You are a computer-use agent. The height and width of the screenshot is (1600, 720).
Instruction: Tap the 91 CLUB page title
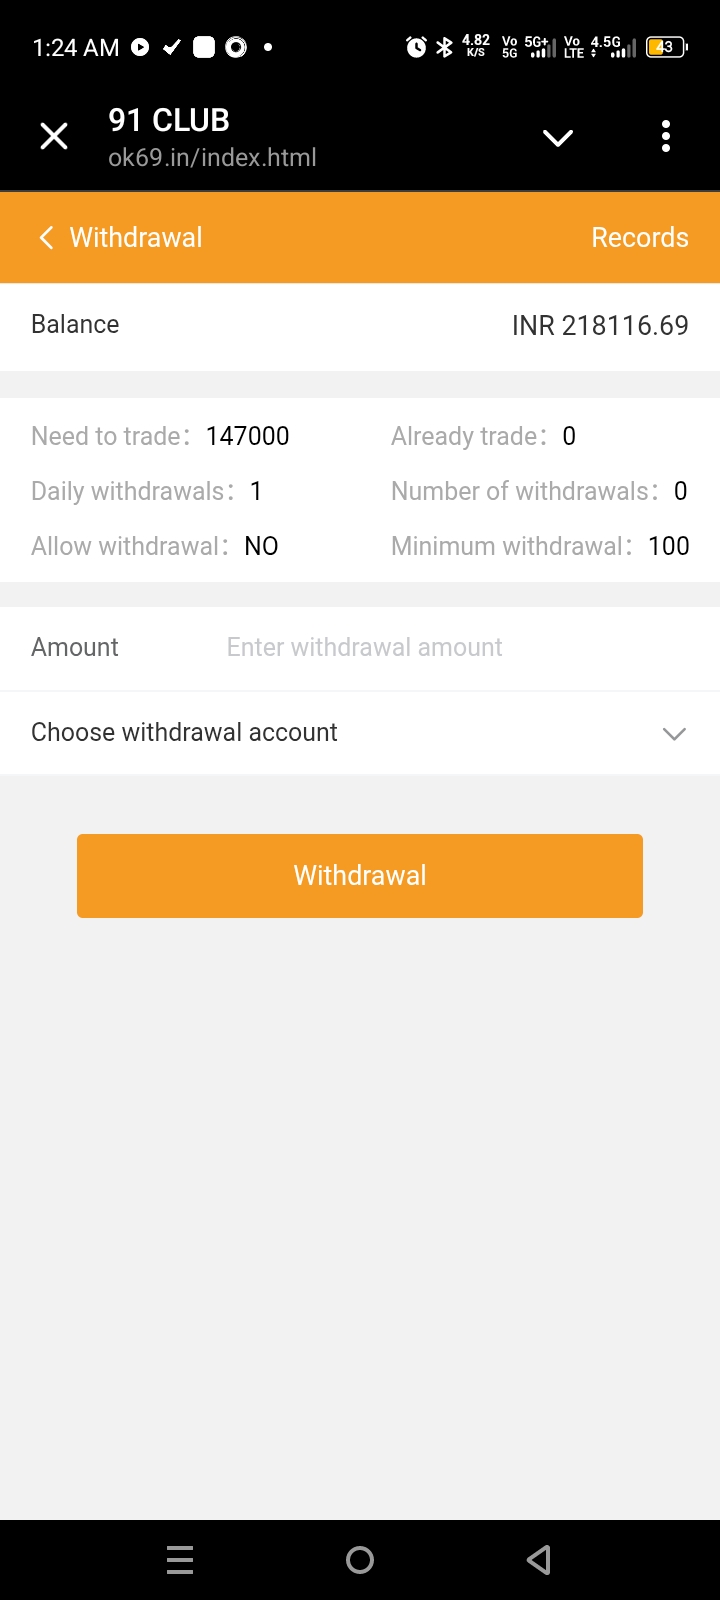tap(169, 120)
